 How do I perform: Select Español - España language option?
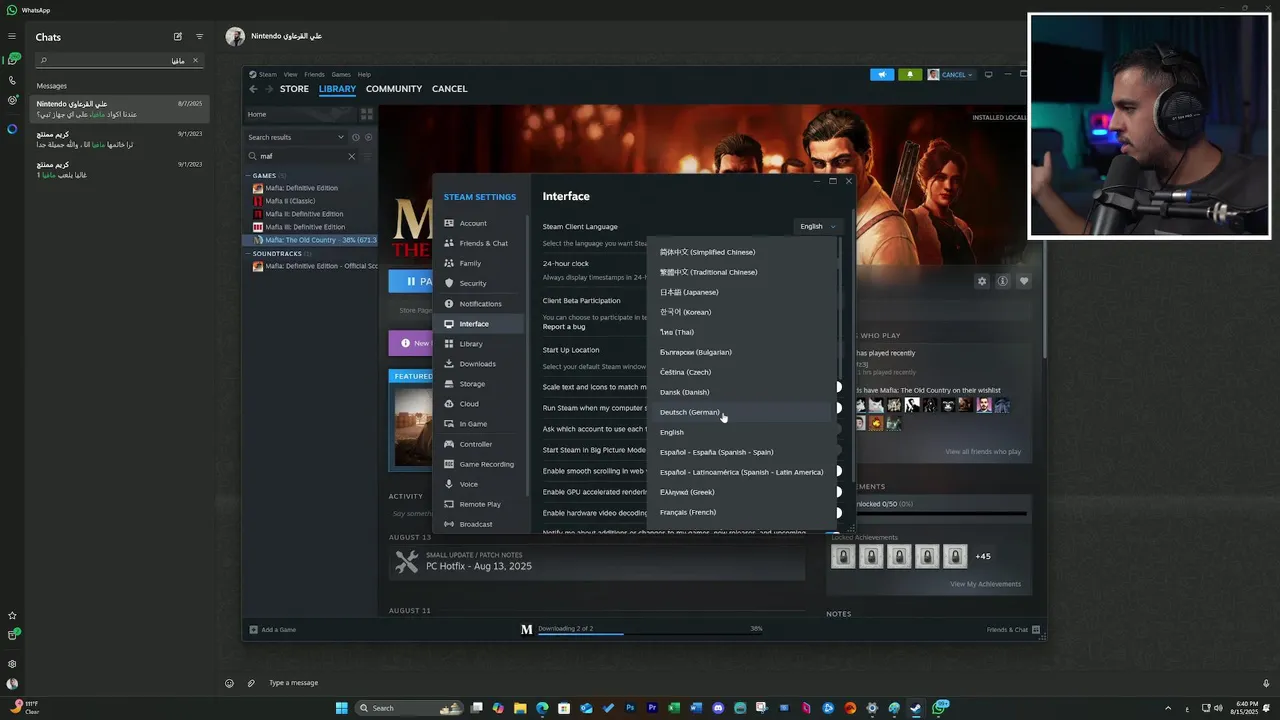[x=742, y=452]
